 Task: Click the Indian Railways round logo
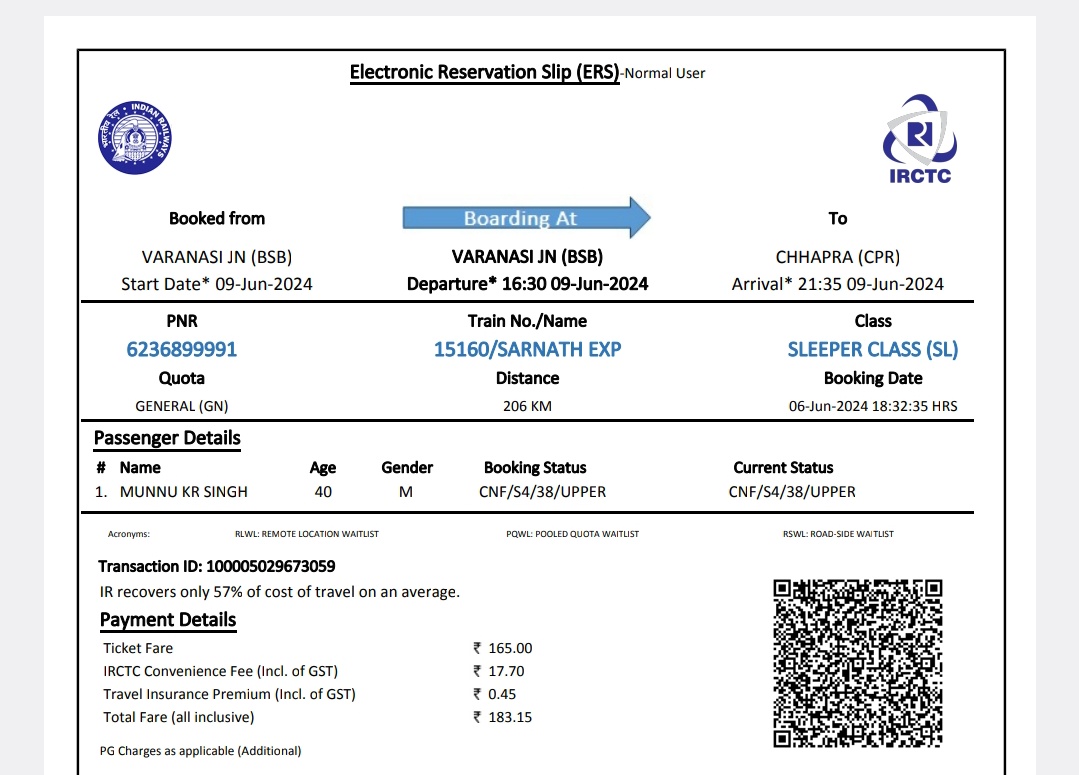135,138
